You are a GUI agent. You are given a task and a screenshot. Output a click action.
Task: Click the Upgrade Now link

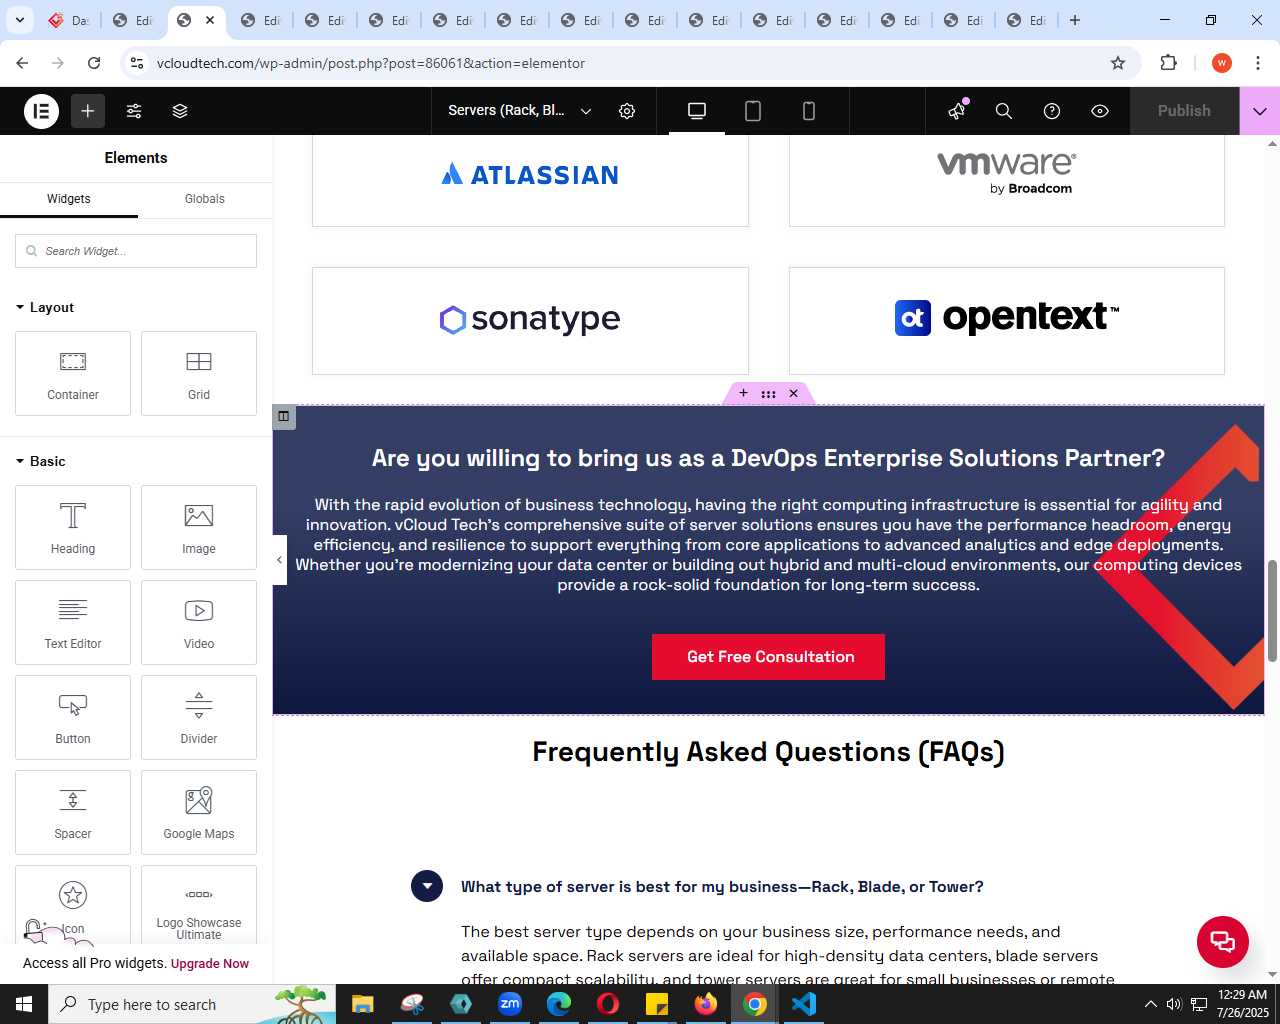(x=210, y=964)
